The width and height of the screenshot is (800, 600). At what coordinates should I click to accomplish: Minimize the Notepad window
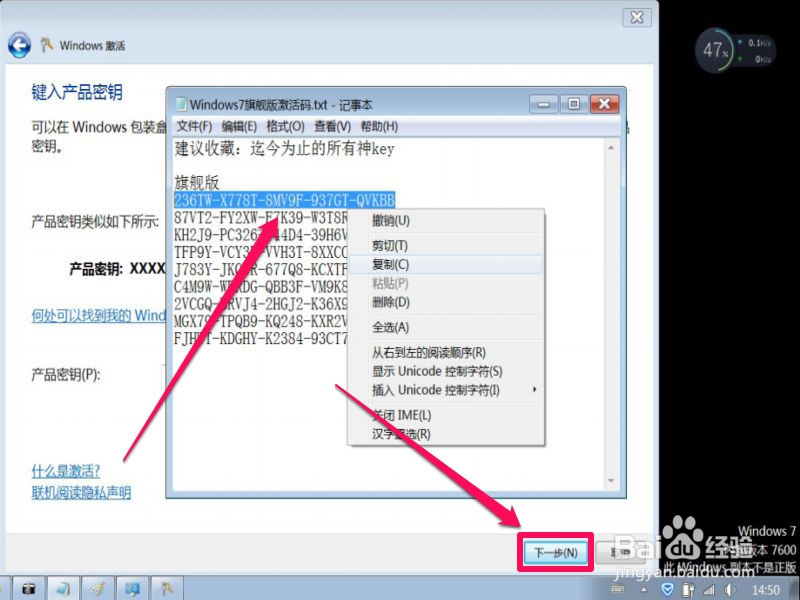[x=543, y=105]
